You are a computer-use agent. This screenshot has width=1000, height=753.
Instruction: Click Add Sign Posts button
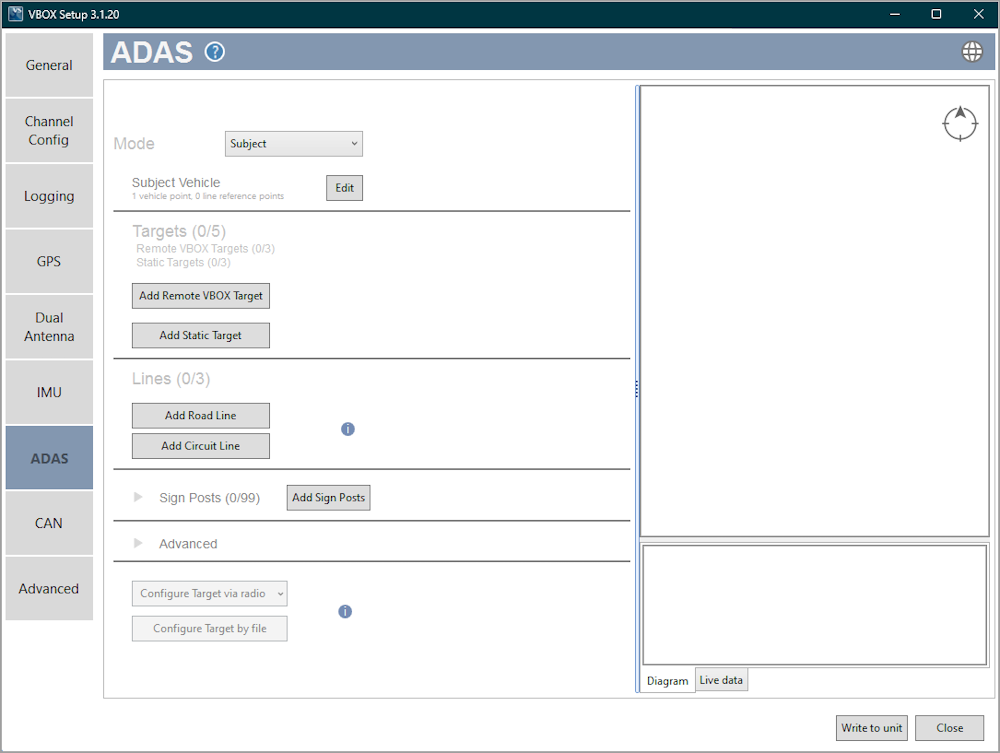[x=328, y=497]
